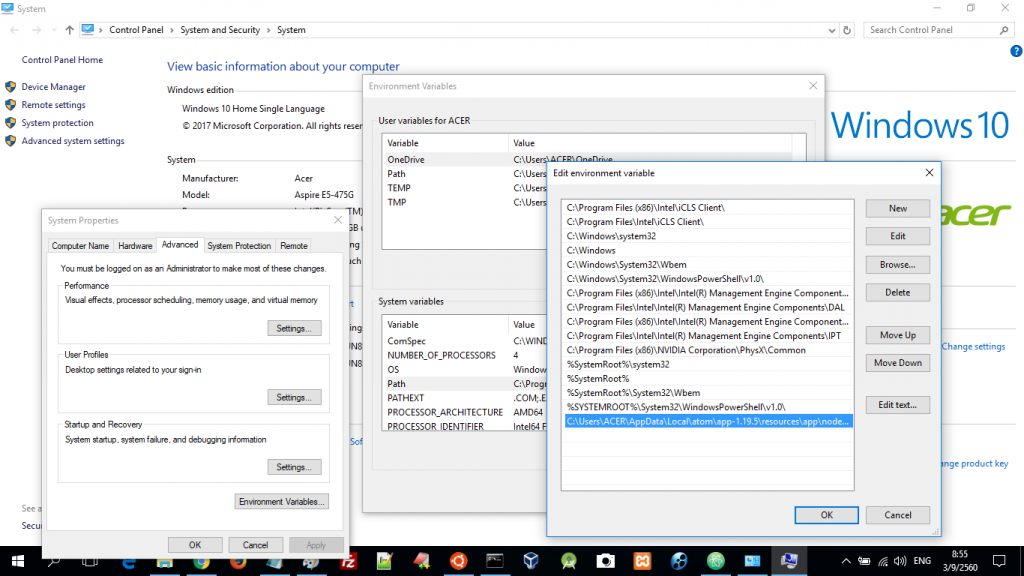This screenshot has height=576, width=1024.
Task: Open Command Prompt from the taskbar
Action: pyautogui.click(x=495, y=561)
